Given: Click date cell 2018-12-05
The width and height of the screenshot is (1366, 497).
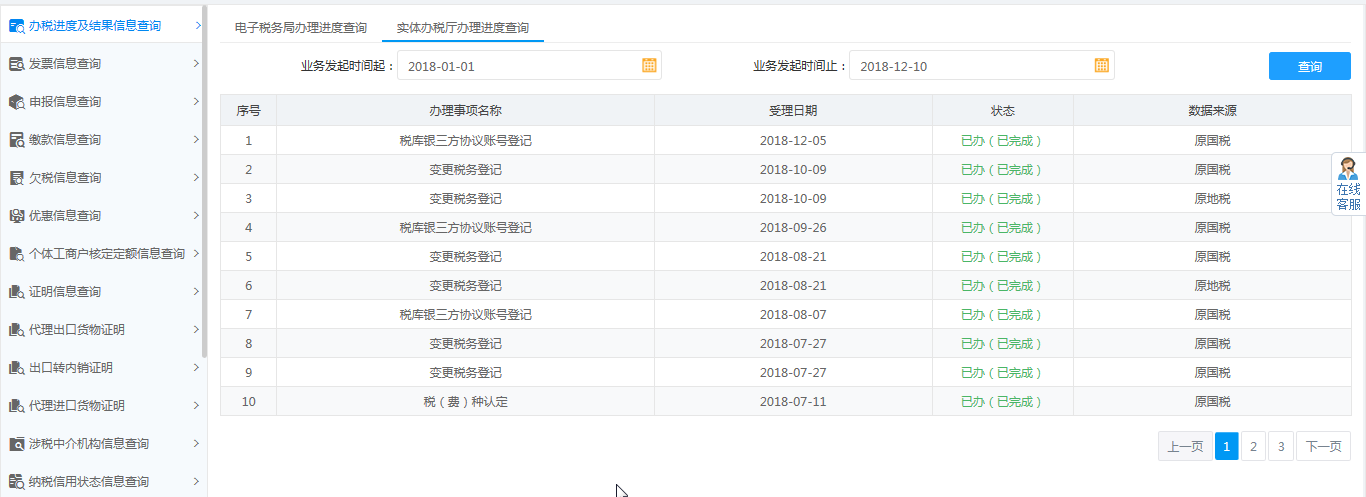Looking at the screenshot, I should [793, 141].
